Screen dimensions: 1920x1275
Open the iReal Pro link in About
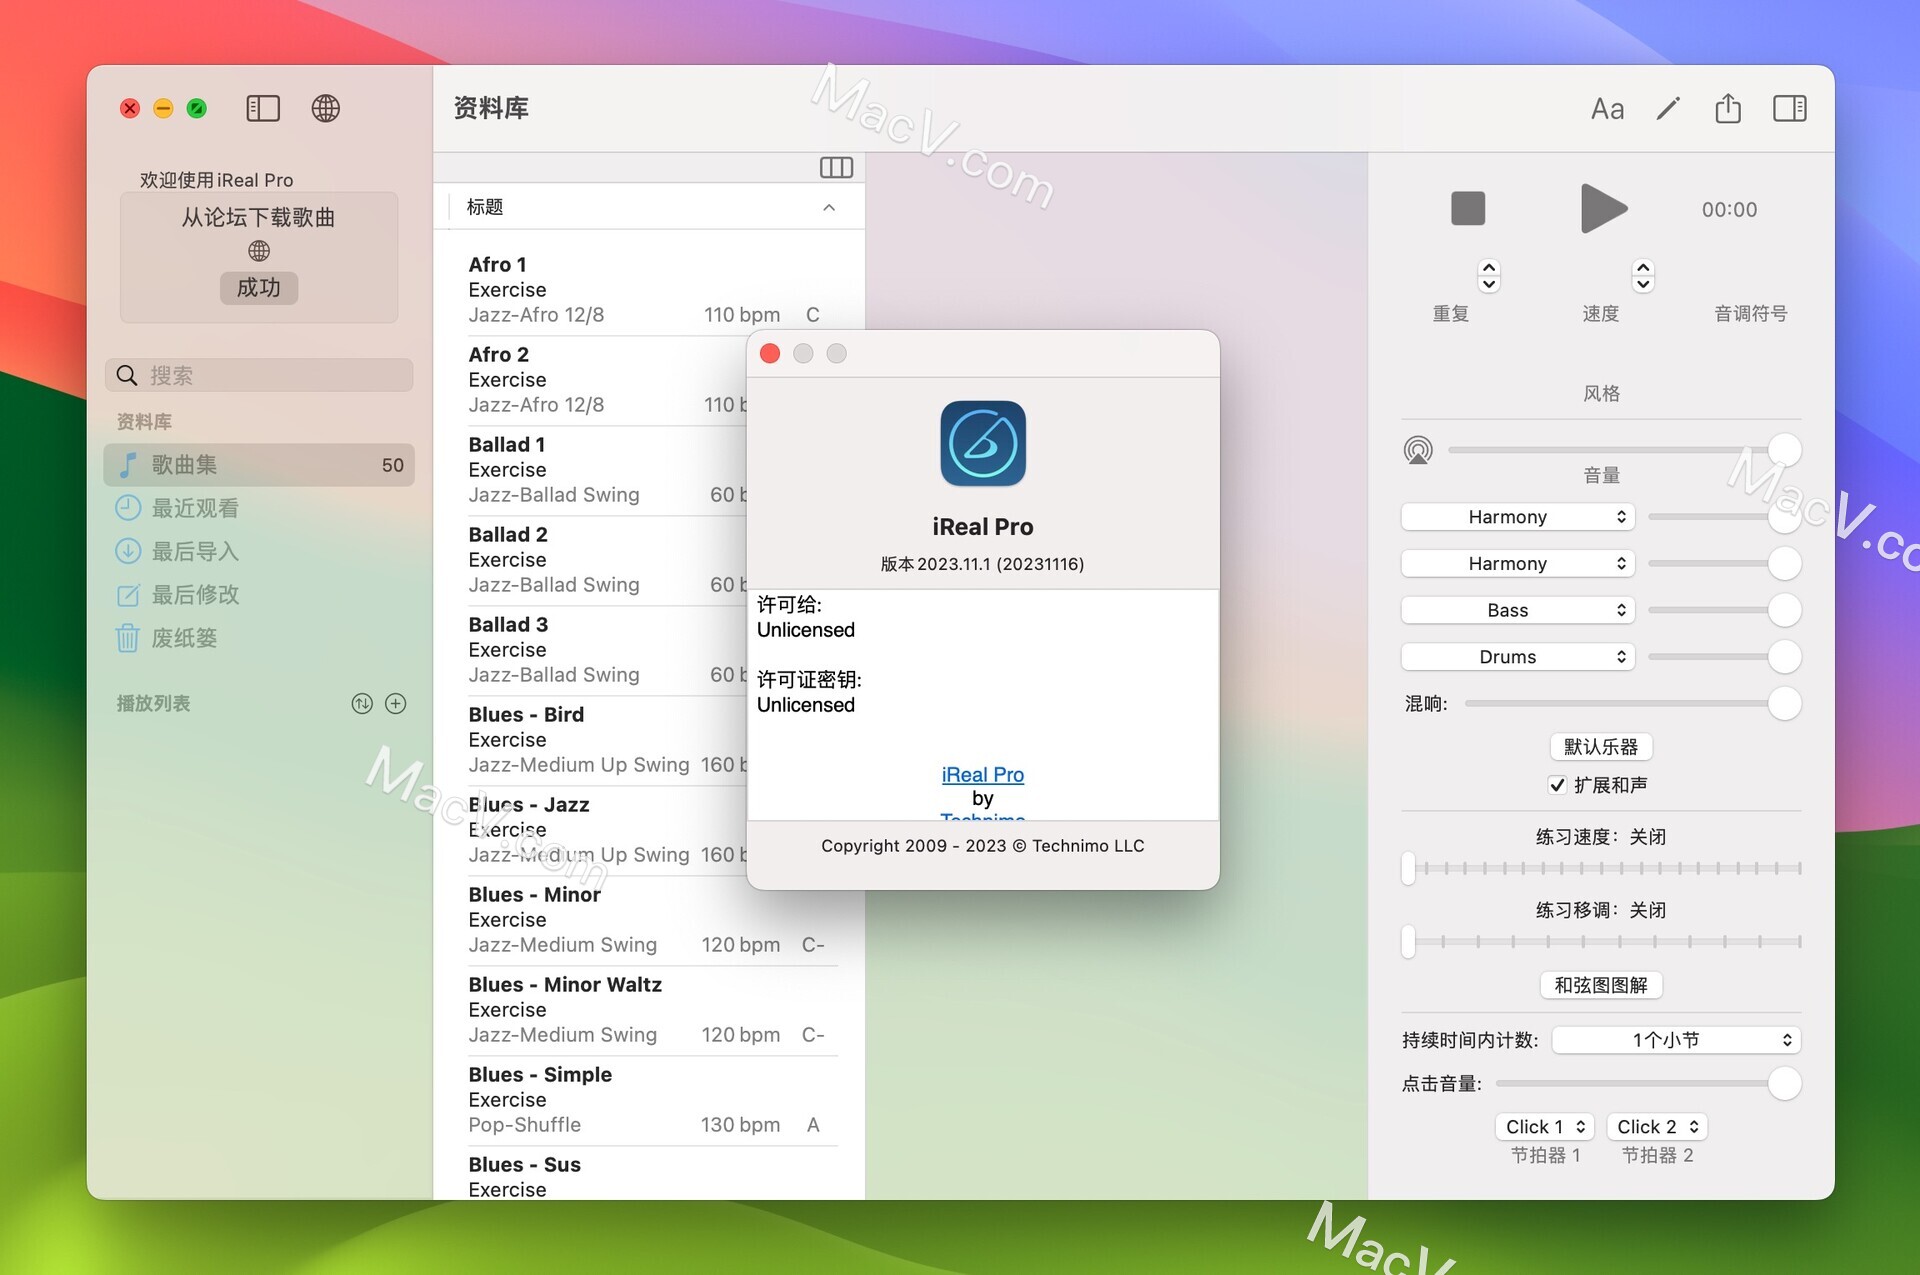pyautogui.click(x=982, y=774)
